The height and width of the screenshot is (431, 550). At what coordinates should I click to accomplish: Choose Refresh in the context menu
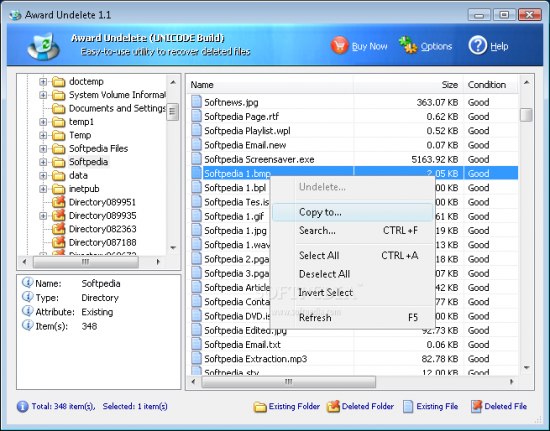pos(353,317)
